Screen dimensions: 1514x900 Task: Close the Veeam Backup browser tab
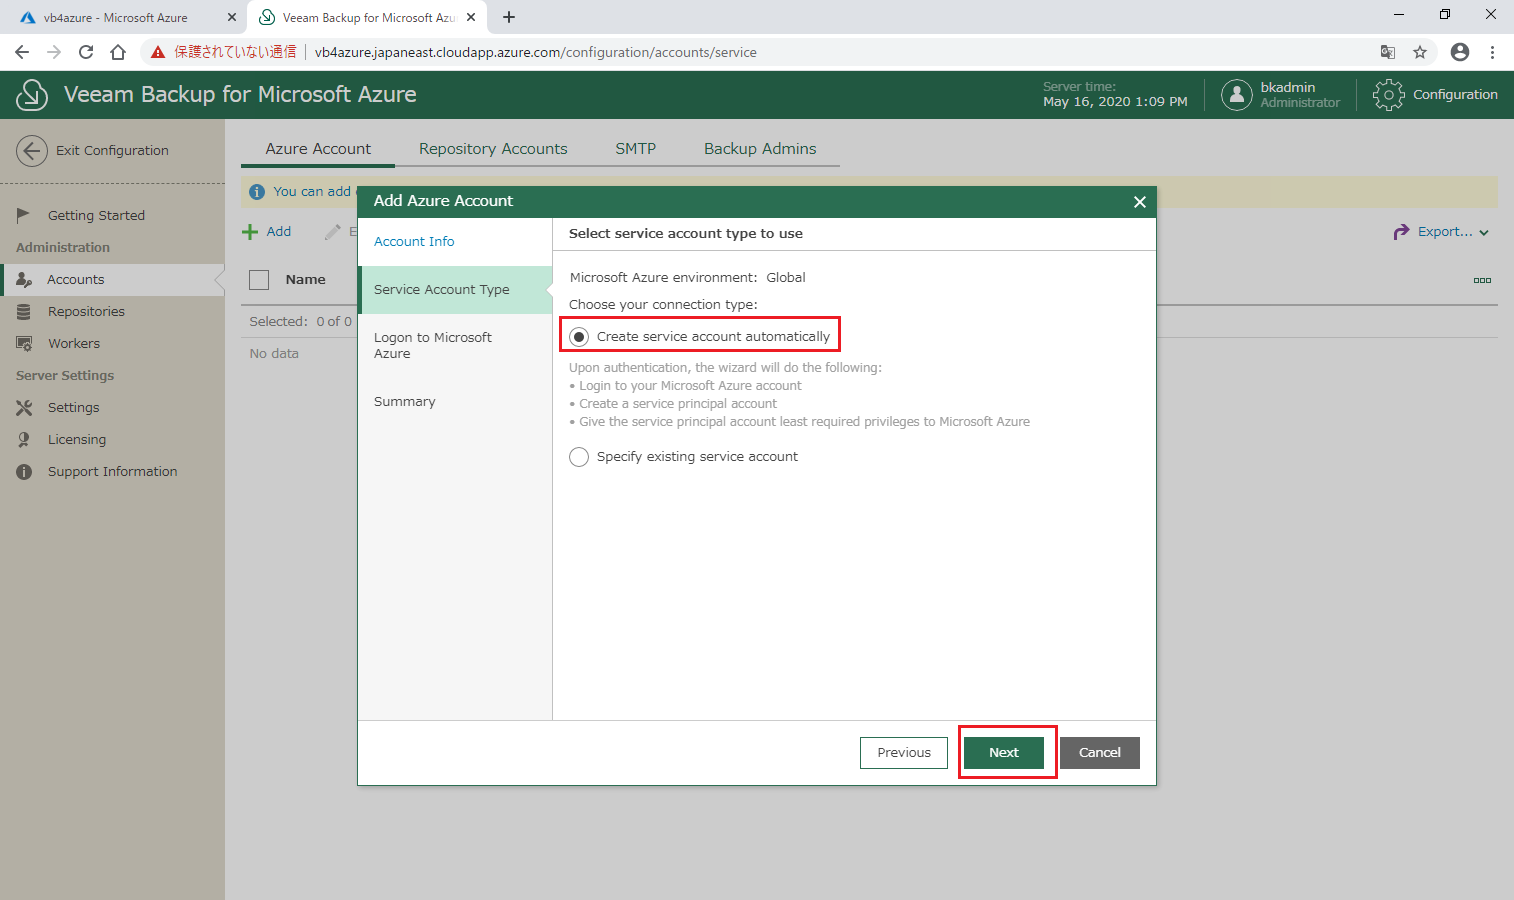point(471,17)
